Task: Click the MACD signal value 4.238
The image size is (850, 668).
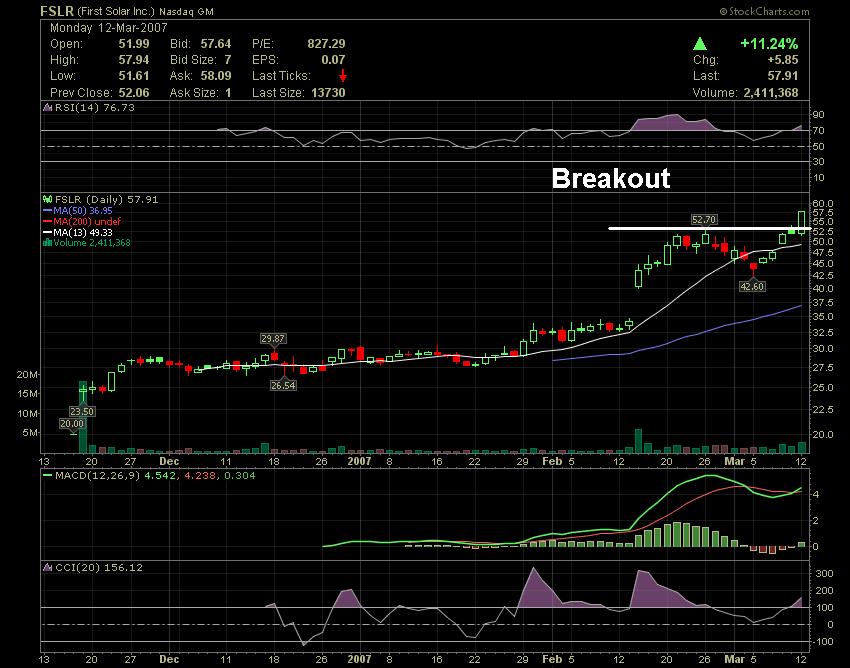Action: pyautogui.click(x=200, y=476)
